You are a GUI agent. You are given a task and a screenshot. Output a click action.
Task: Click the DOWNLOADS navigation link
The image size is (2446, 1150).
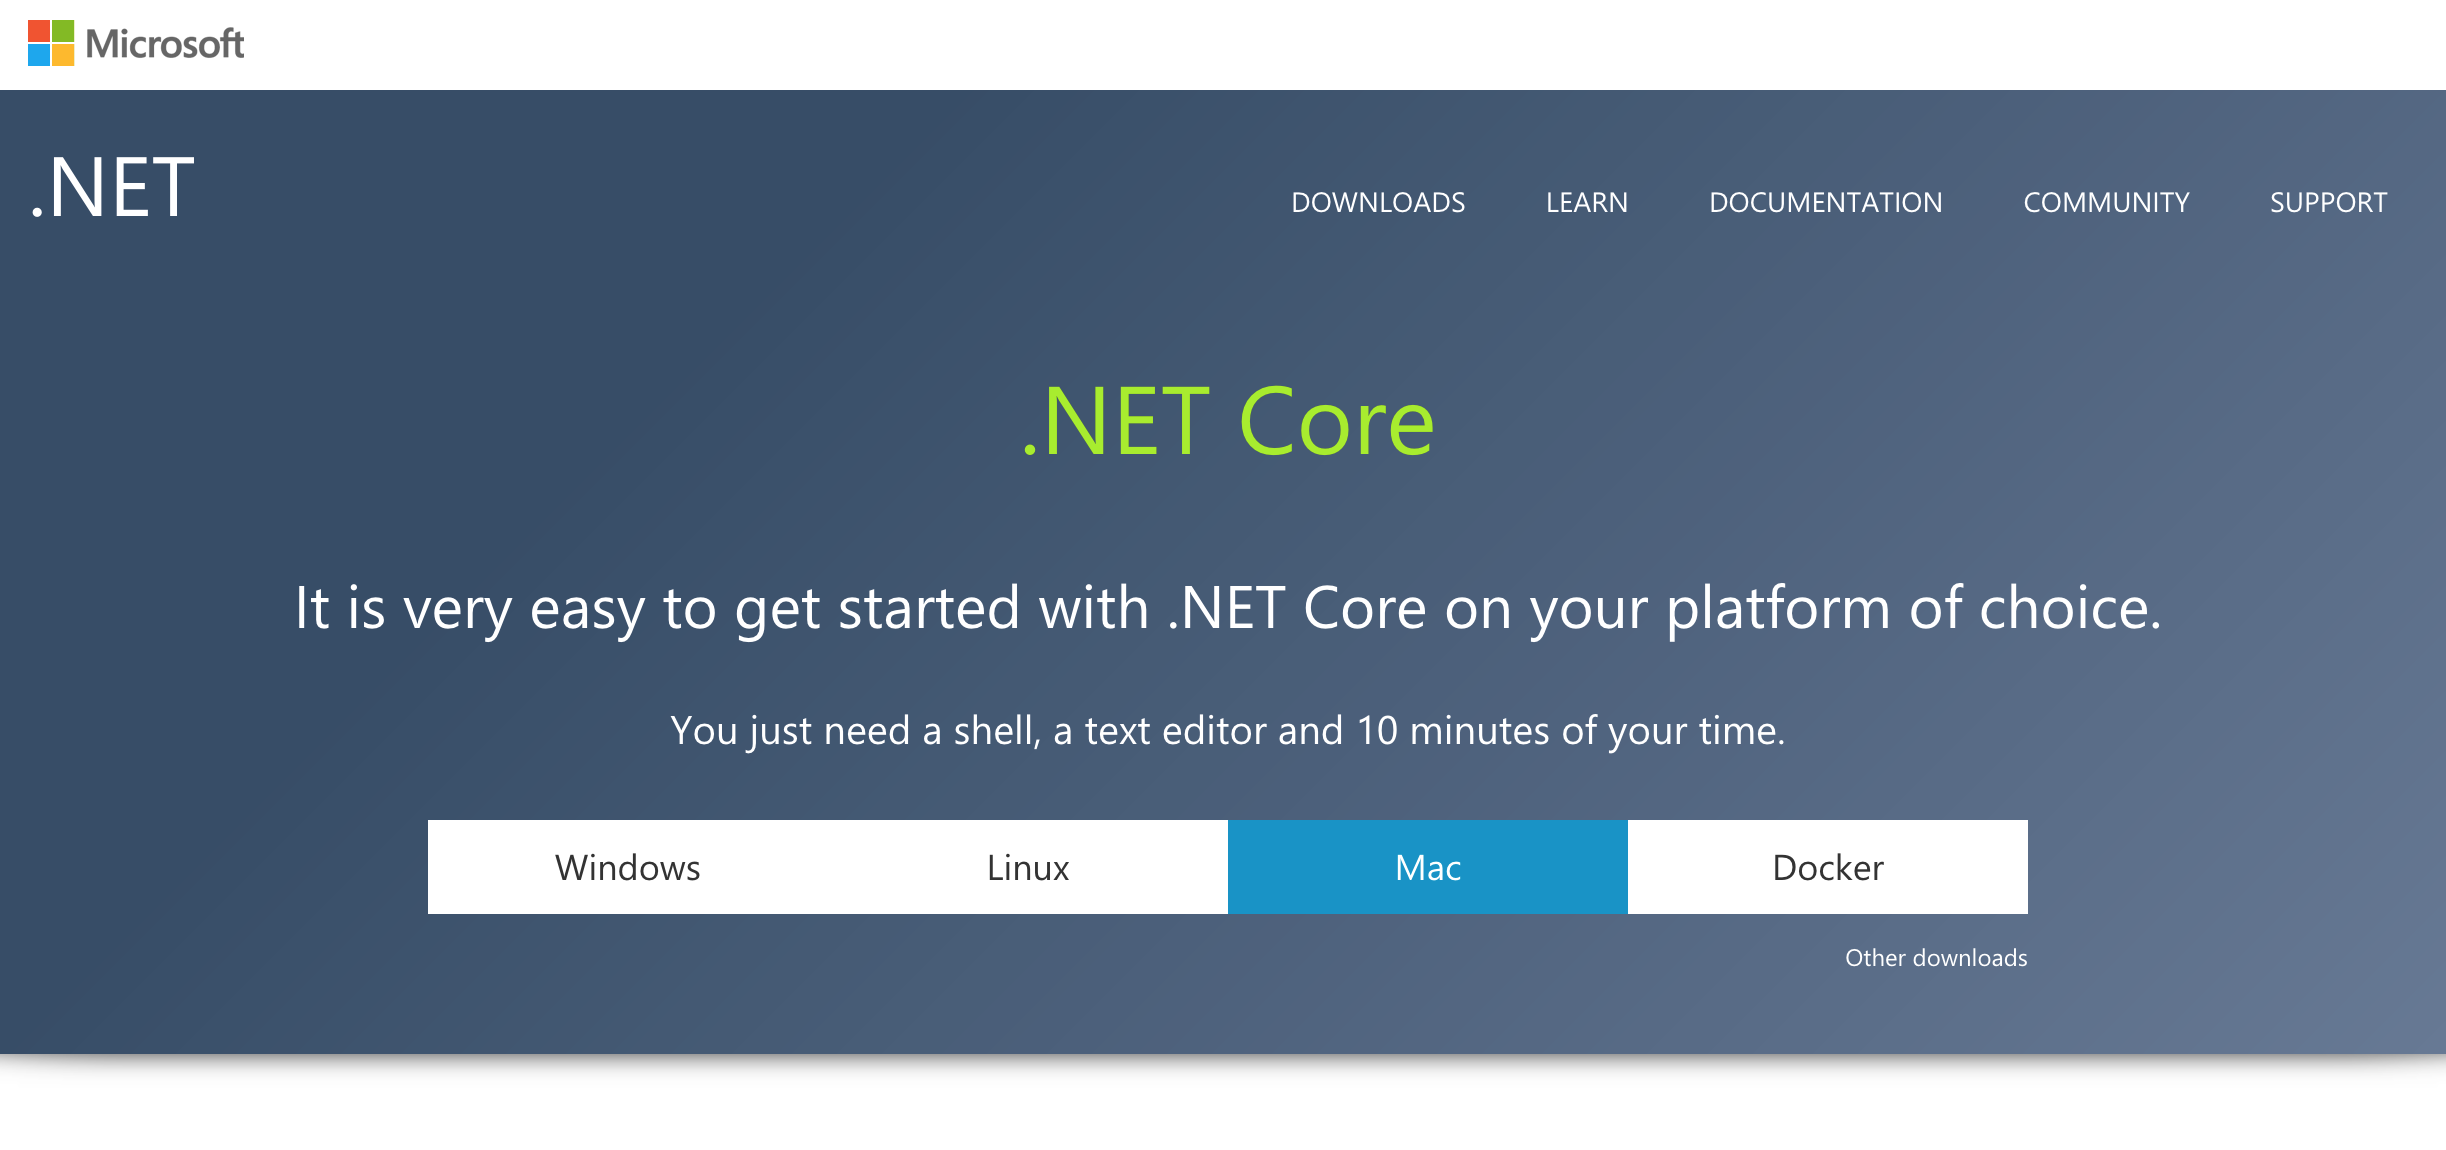pyautogui.click(x=1379, y=200)
